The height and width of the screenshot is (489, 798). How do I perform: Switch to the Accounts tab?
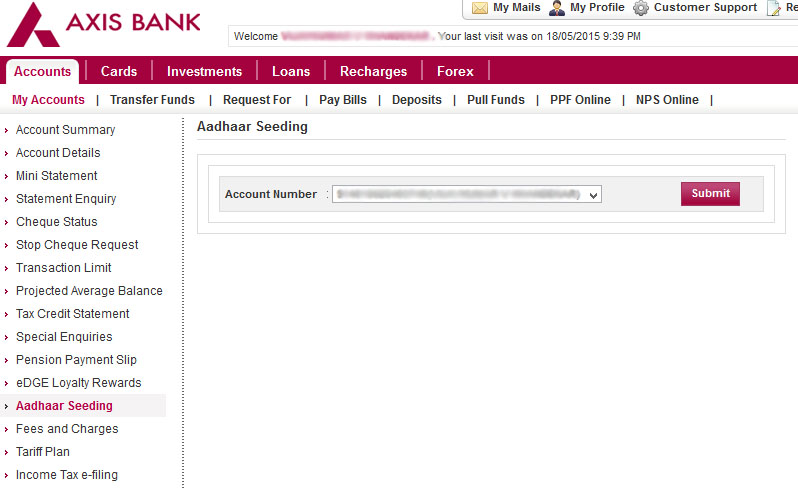[x=42, y=71]
